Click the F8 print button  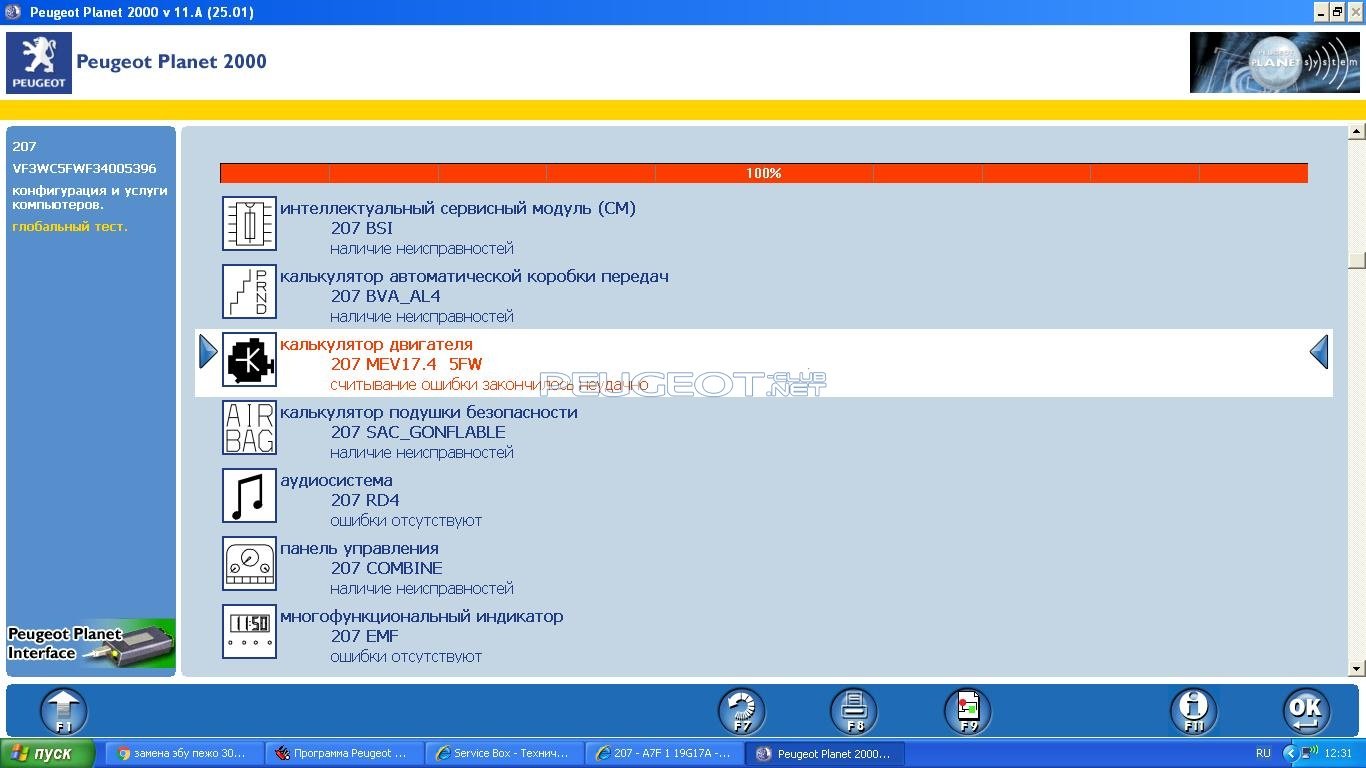[x=854, y=712]
